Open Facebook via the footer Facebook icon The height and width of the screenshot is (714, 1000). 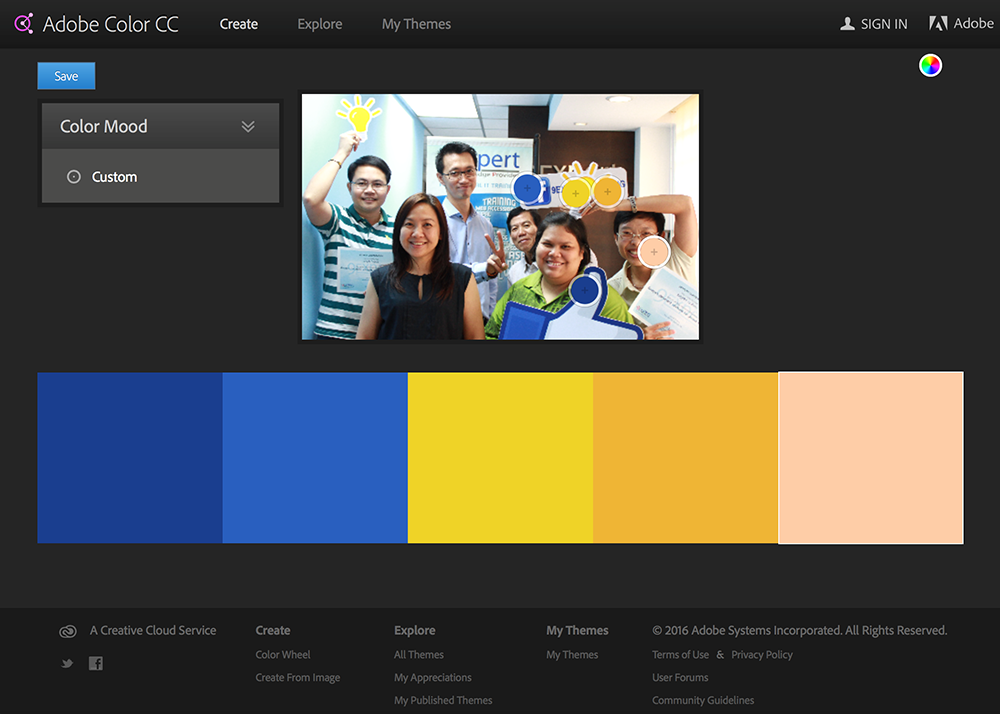[x=95, y=663]
